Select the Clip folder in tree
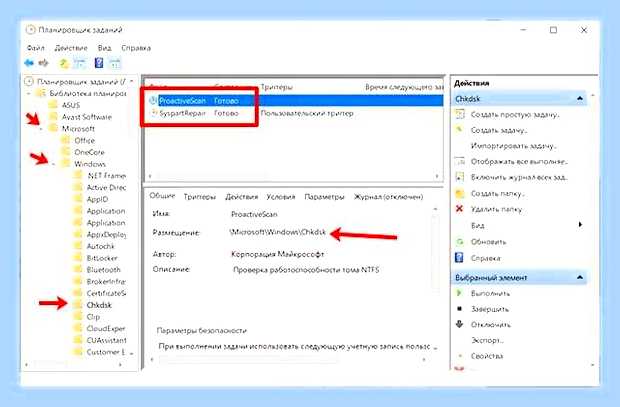 point(93,317)
